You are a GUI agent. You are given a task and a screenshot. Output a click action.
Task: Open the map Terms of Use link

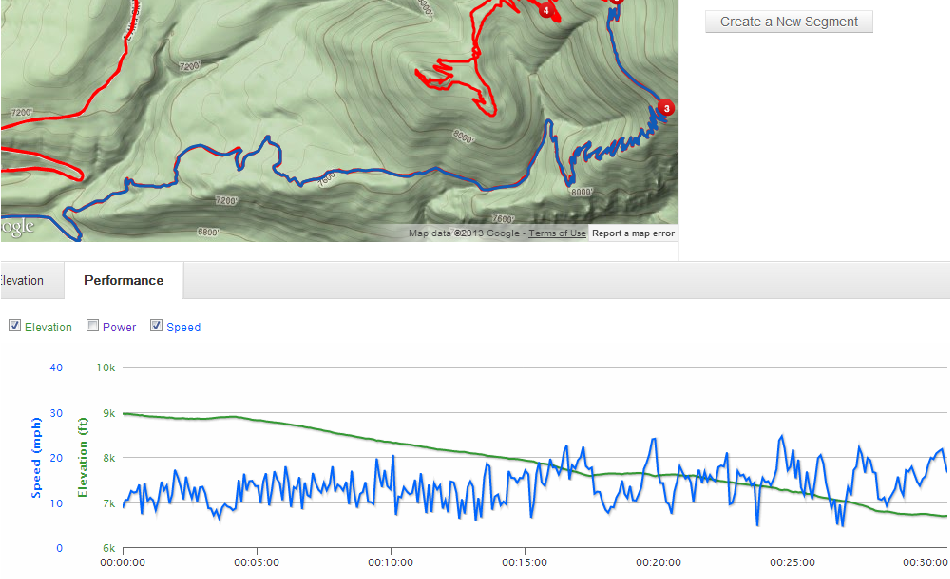click(x=557, y=233)
